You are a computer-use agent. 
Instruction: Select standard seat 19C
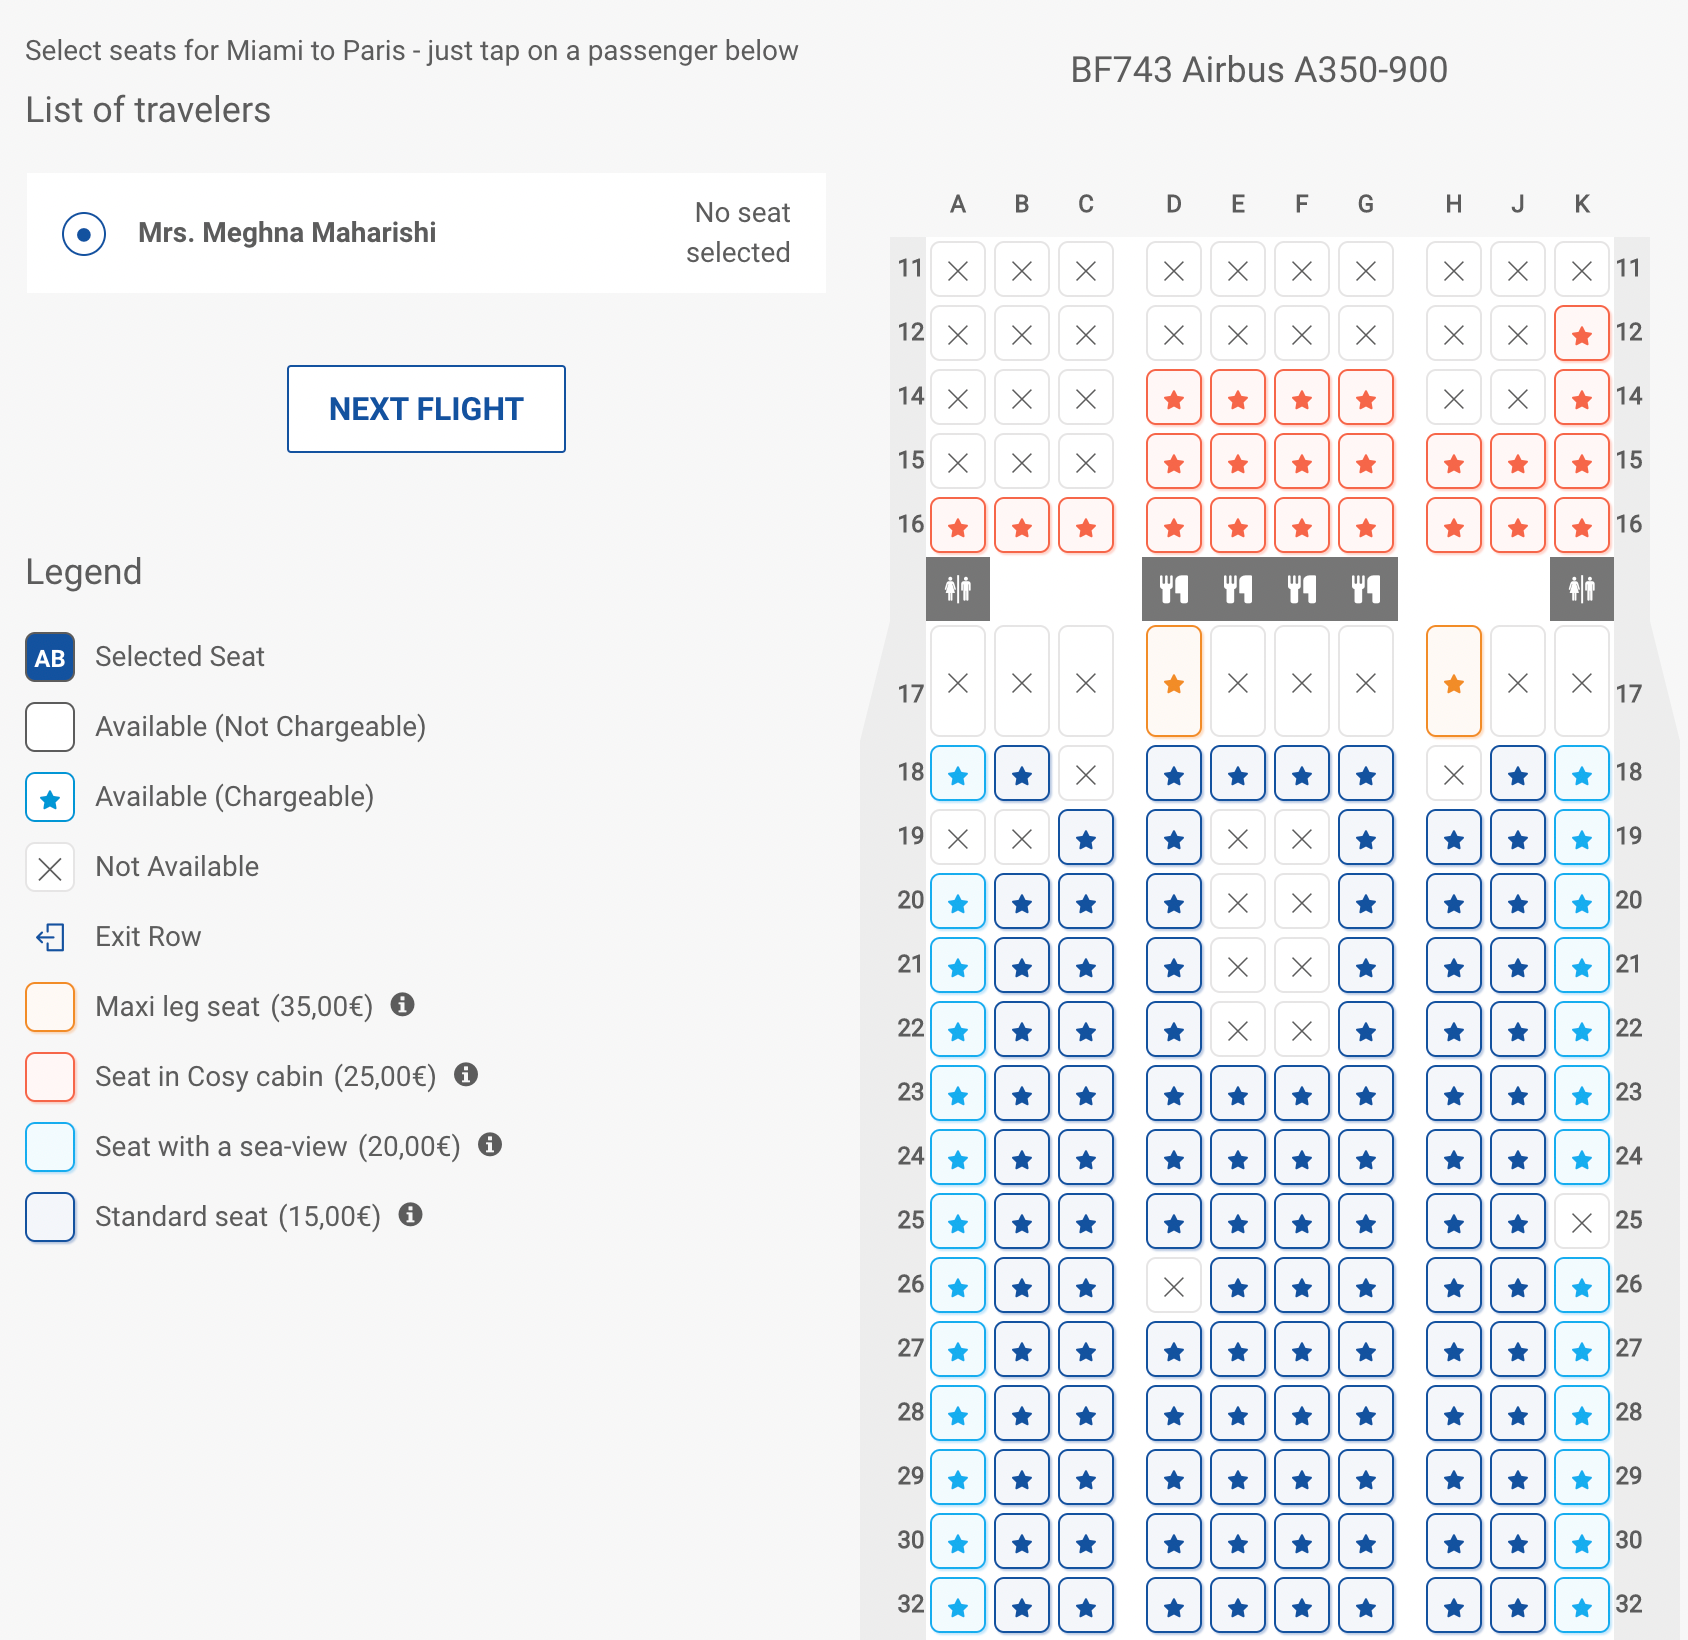pos(1086,838)
